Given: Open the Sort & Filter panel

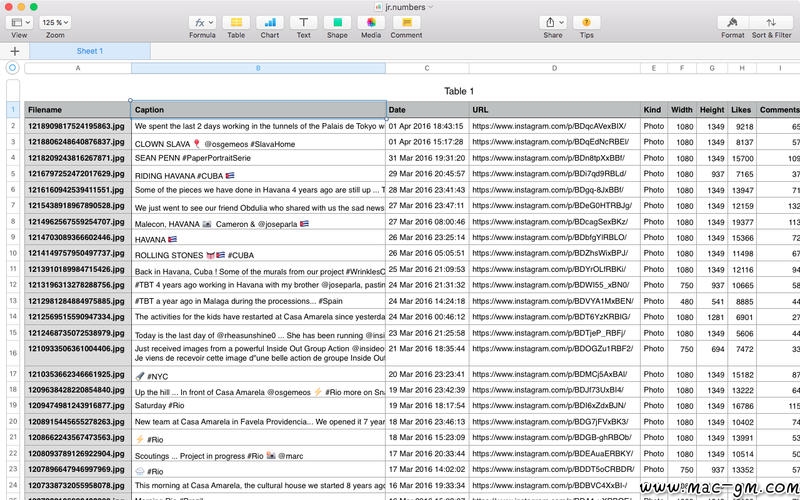Looking at the screenshot, I should point(771,22).
